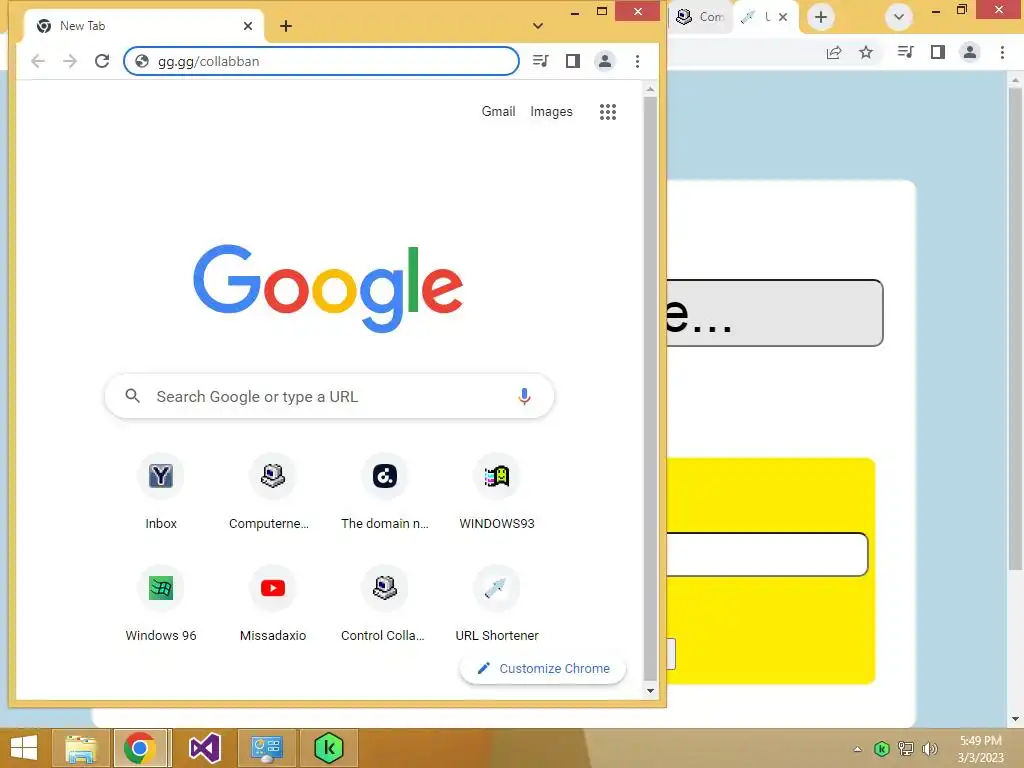Click the forward arrow in front Chrome window
The image size is (1024, 768).
point(70,61)
